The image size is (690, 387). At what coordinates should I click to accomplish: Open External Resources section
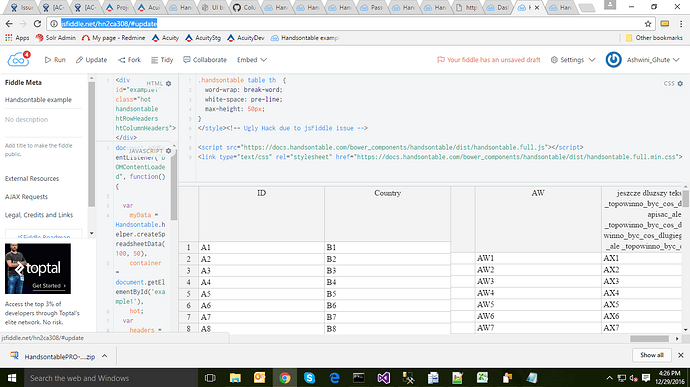pos(32,178)
